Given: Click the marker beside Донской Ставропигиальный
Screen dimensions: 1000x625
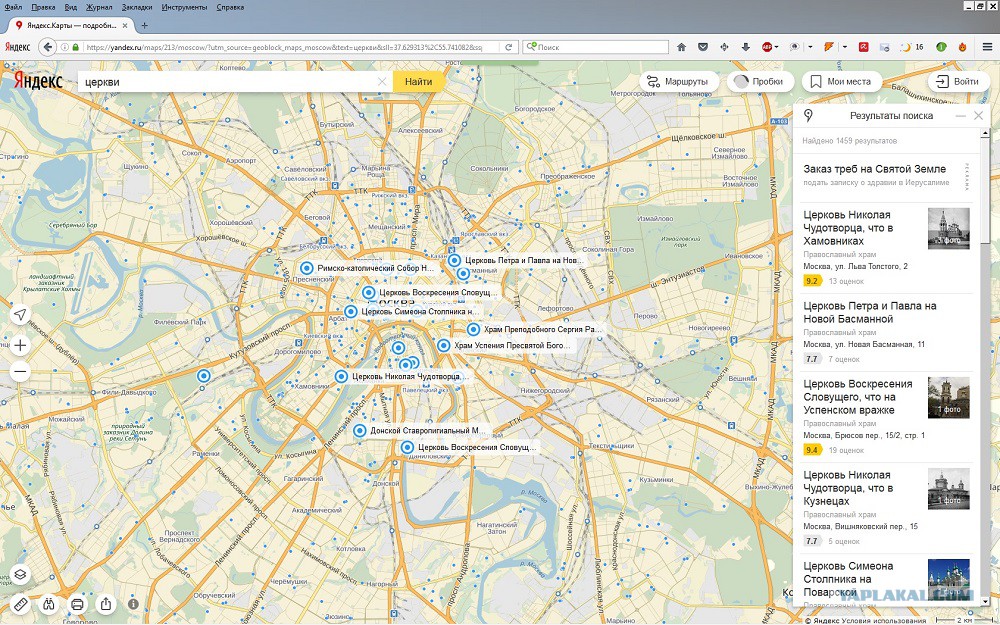Looking at the screenshot, I should tap(360, 430).
